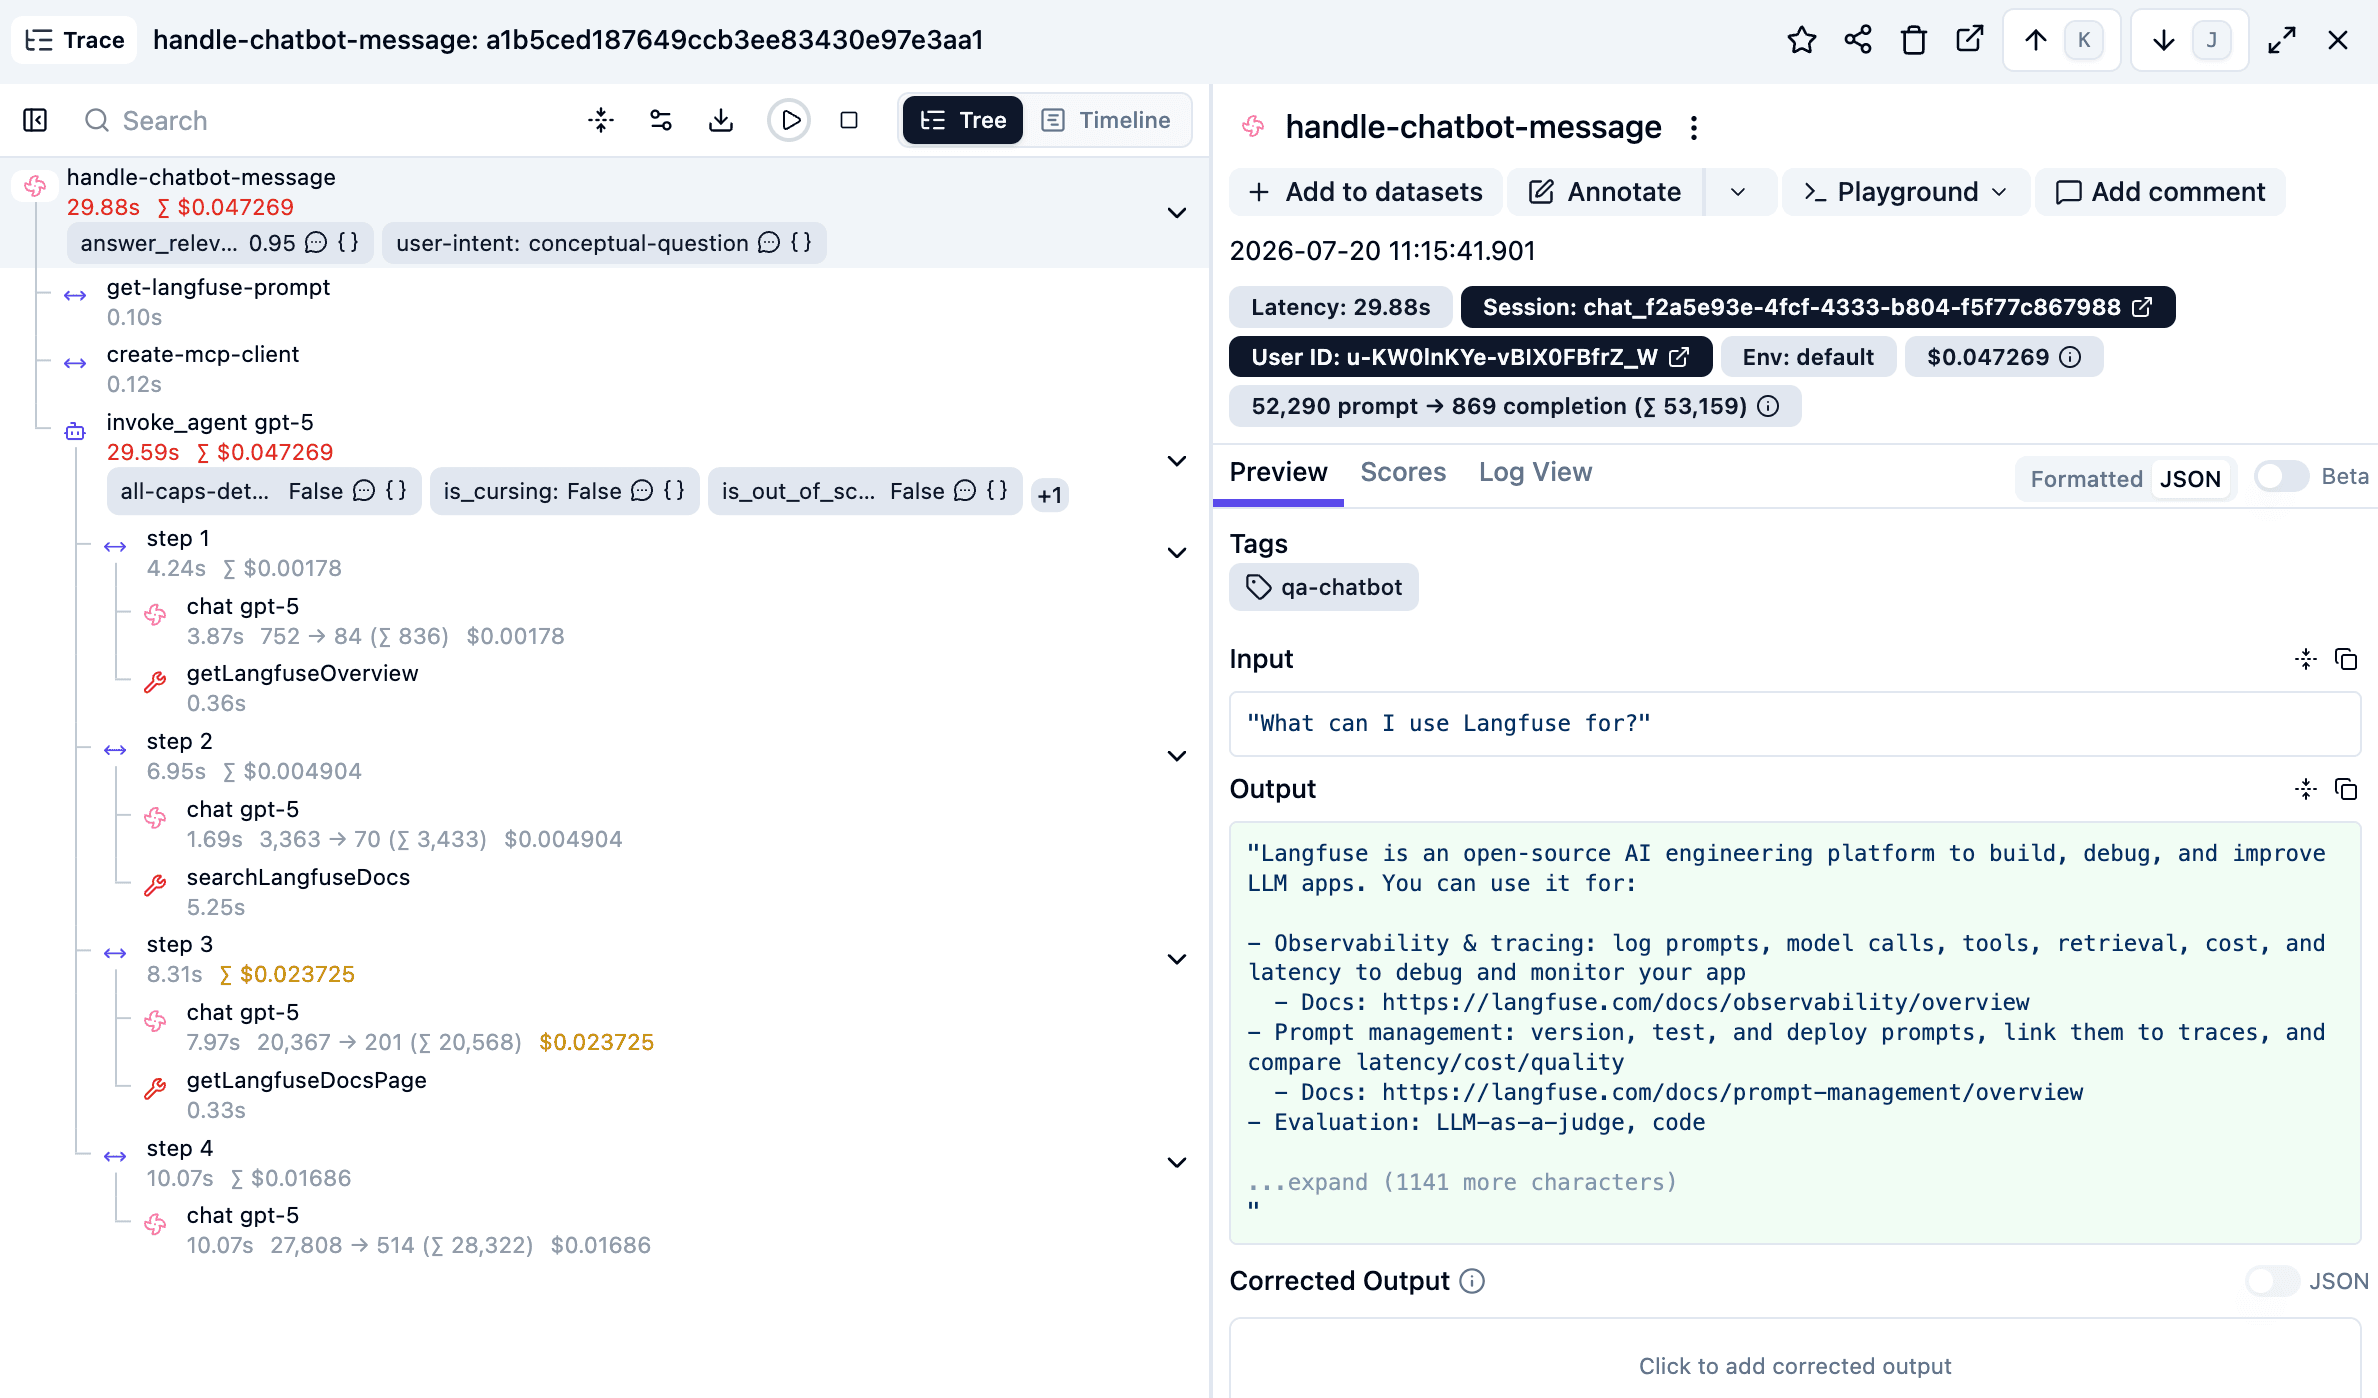Open User ID u-KW0lnKYe link

tap(1470, 357)
